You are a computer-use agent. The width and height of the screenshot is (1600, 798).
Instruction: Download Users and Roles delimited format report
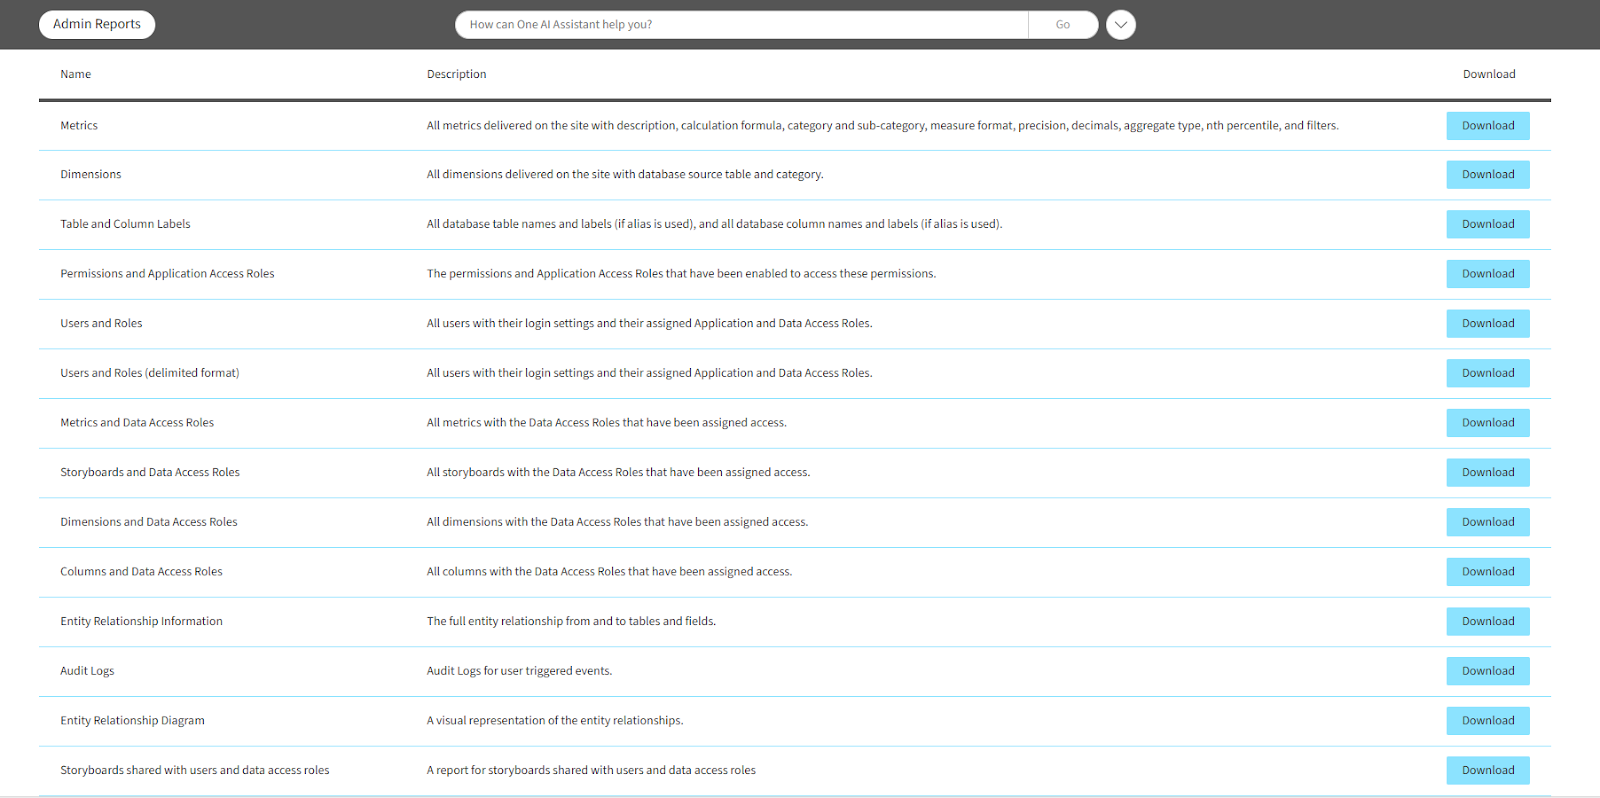[1487, 373]
